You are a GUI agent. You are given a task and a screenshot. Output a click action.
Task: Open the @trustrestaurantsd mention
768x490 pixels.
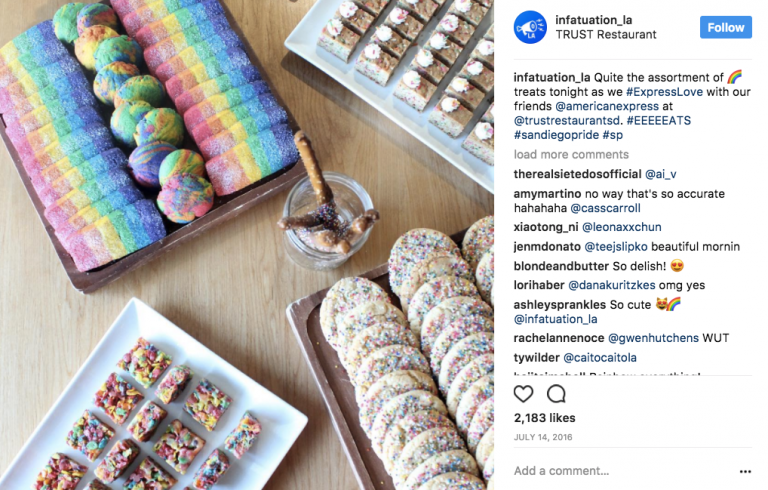tap(567, 121)
